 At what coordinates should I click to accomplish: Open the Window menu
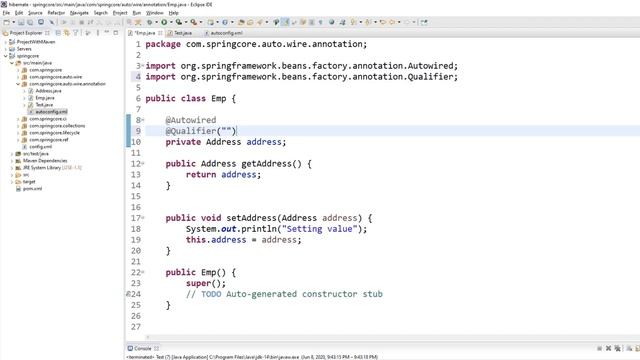[x=155, y=13]
